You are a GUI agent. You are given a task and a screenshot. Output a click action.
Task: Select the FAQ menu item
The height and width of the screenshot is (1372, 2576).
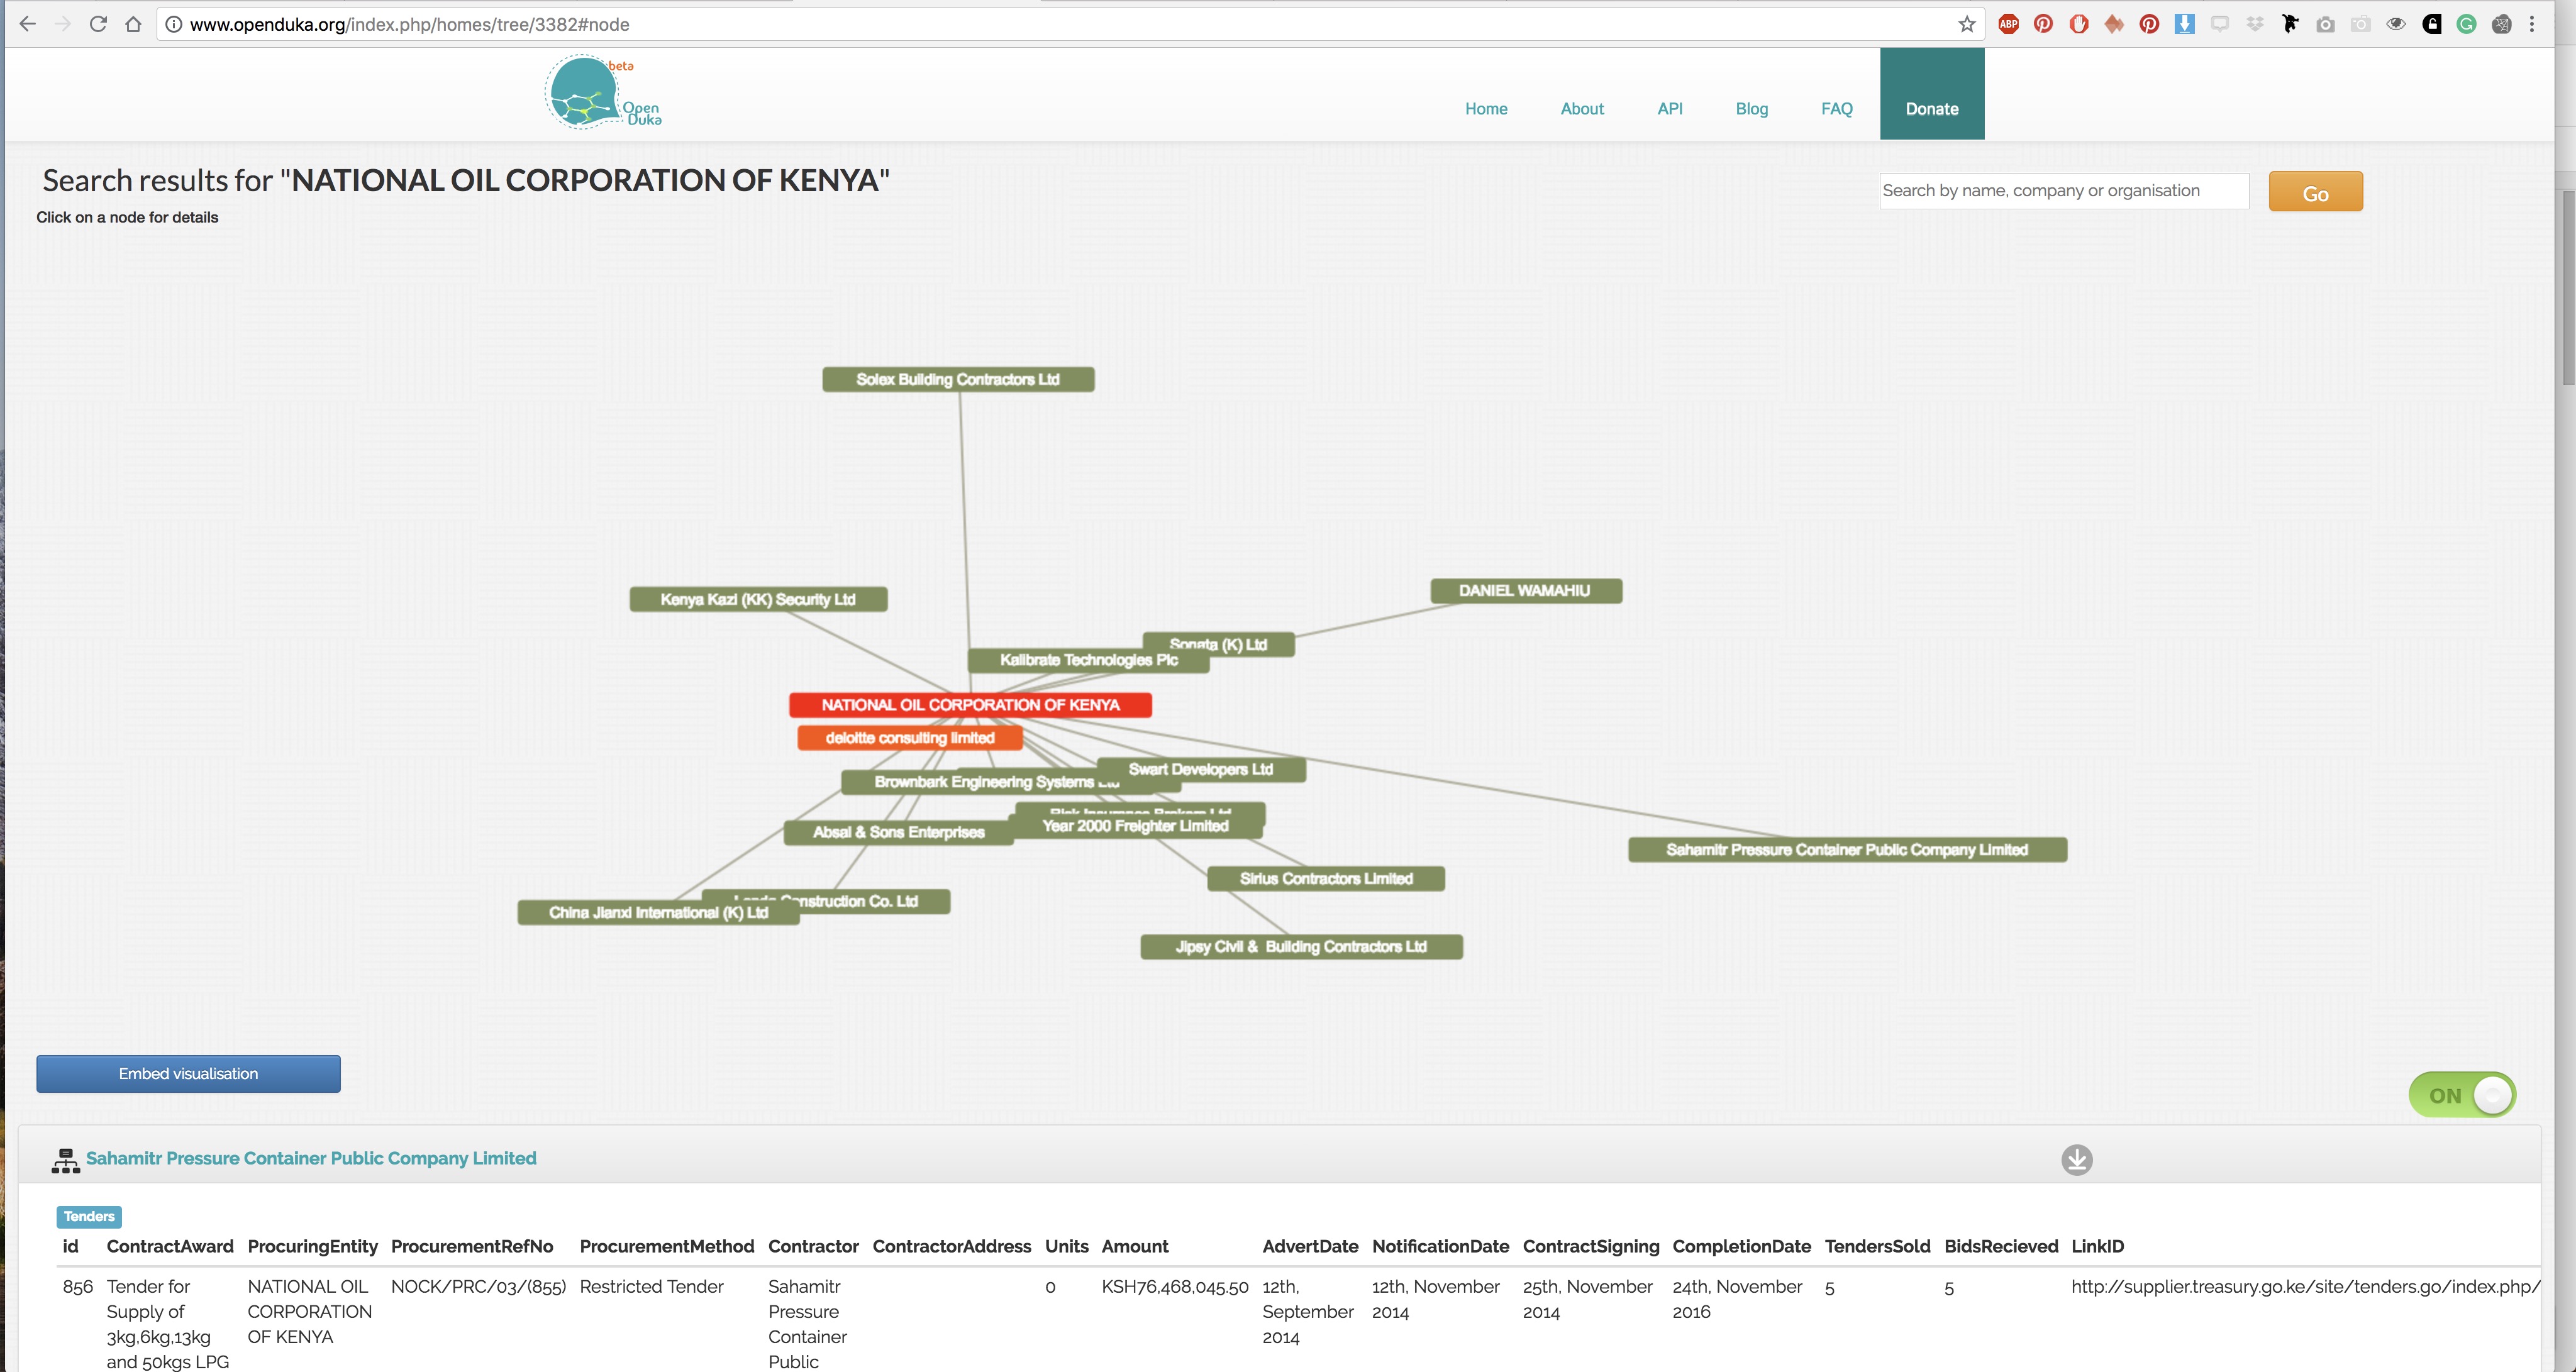pyautogui.click(x=1836, y=108)
